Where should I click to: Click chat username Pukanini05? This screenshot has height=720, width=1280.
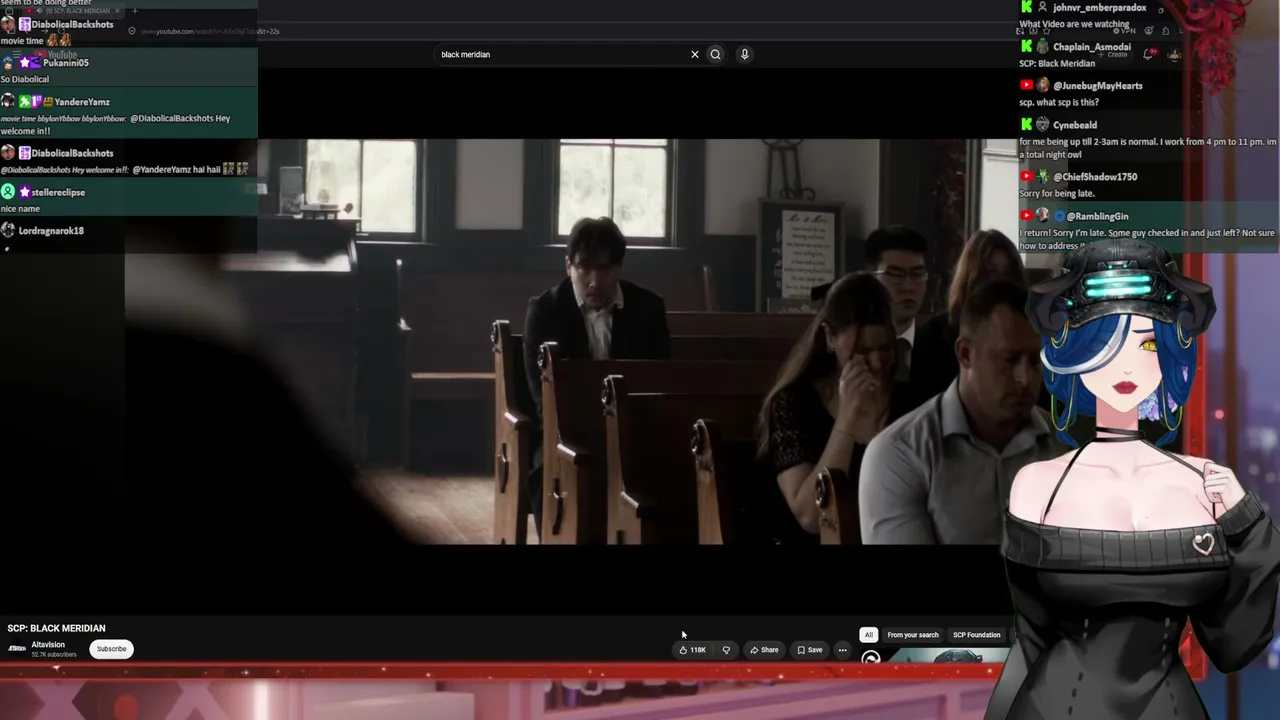65,62
